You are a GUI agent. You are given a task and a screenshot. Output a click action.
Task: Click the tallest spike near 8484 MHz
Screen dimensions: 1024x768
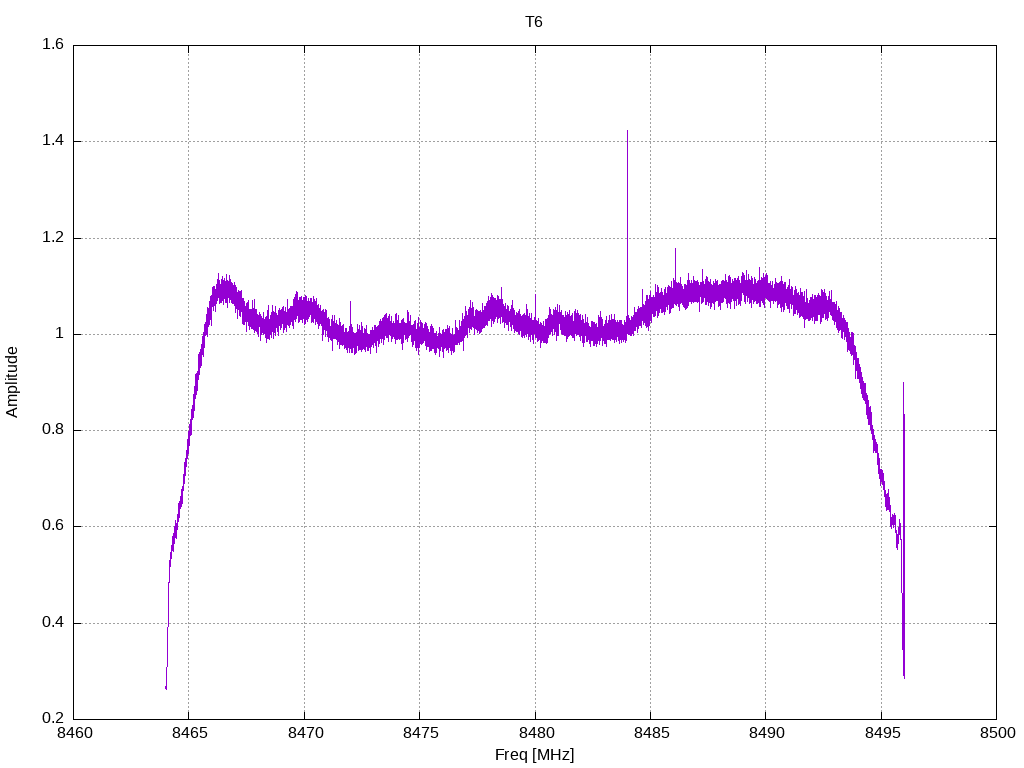tap(628, 222)
